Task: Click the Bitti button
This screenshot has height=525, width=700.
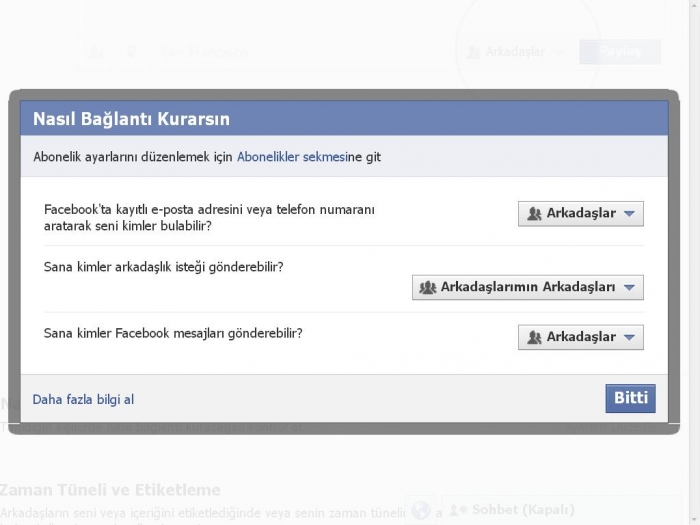Action: [x=630, y=398]
